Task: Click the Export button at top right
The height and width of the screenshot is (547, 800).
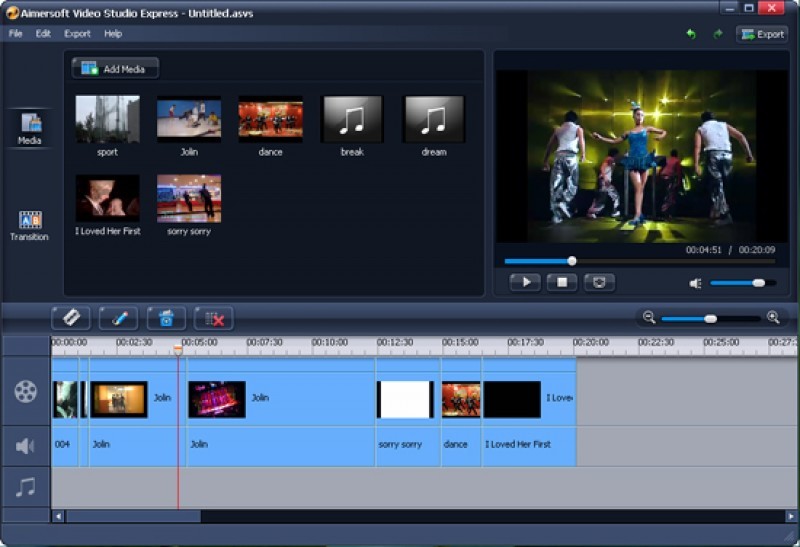Action: point(762,34)
